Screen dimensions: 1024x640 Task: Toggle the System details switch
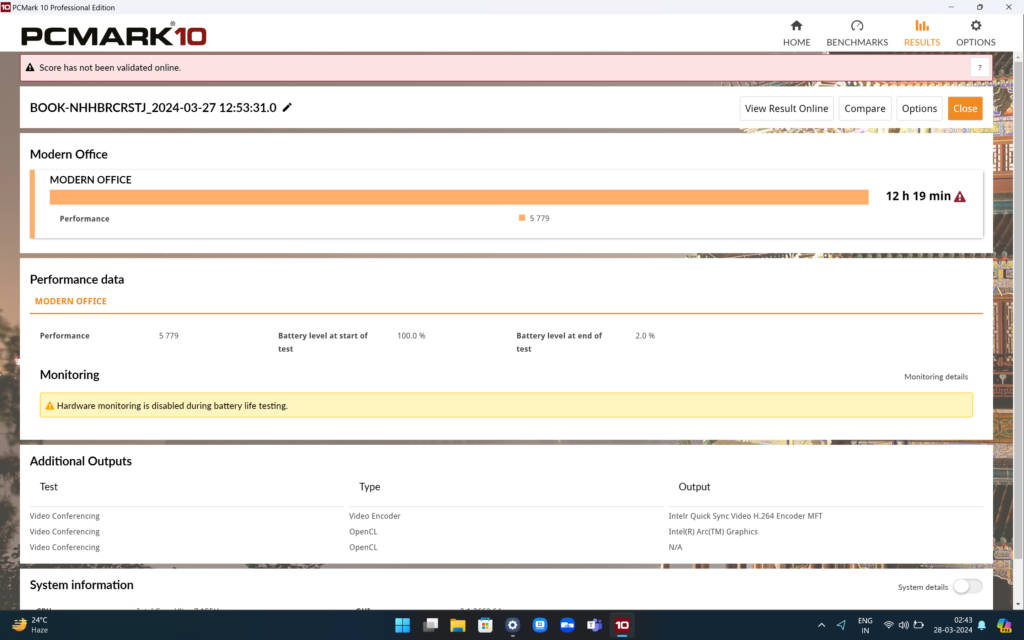tap(967, 586)
